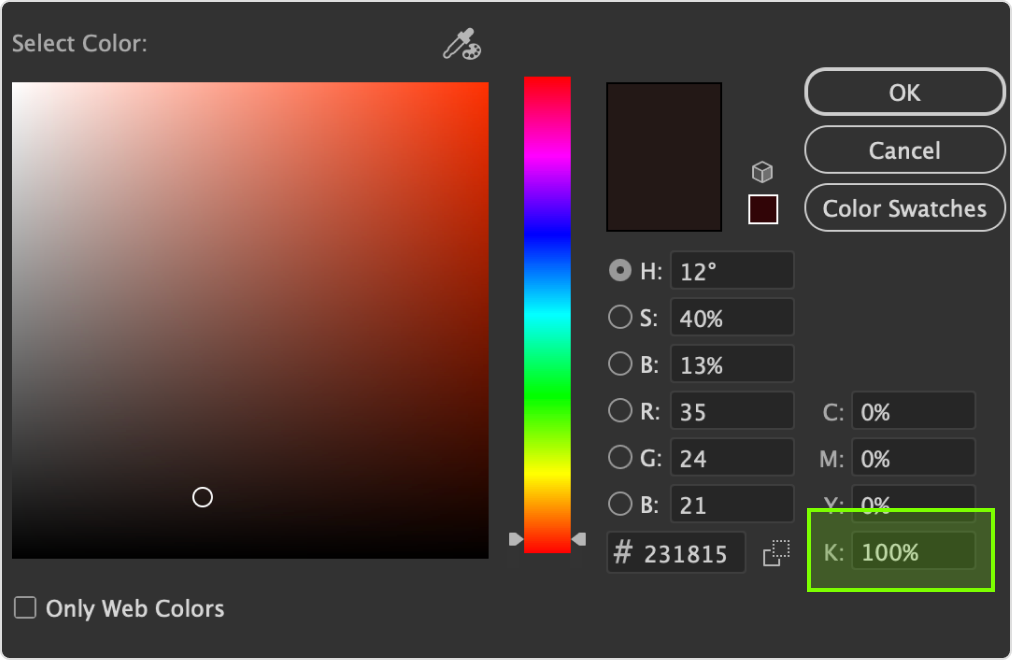The width and height of the screenshot is (1012, 660).
Task: Click the large current color preview swatch
Action: point(664,157)
